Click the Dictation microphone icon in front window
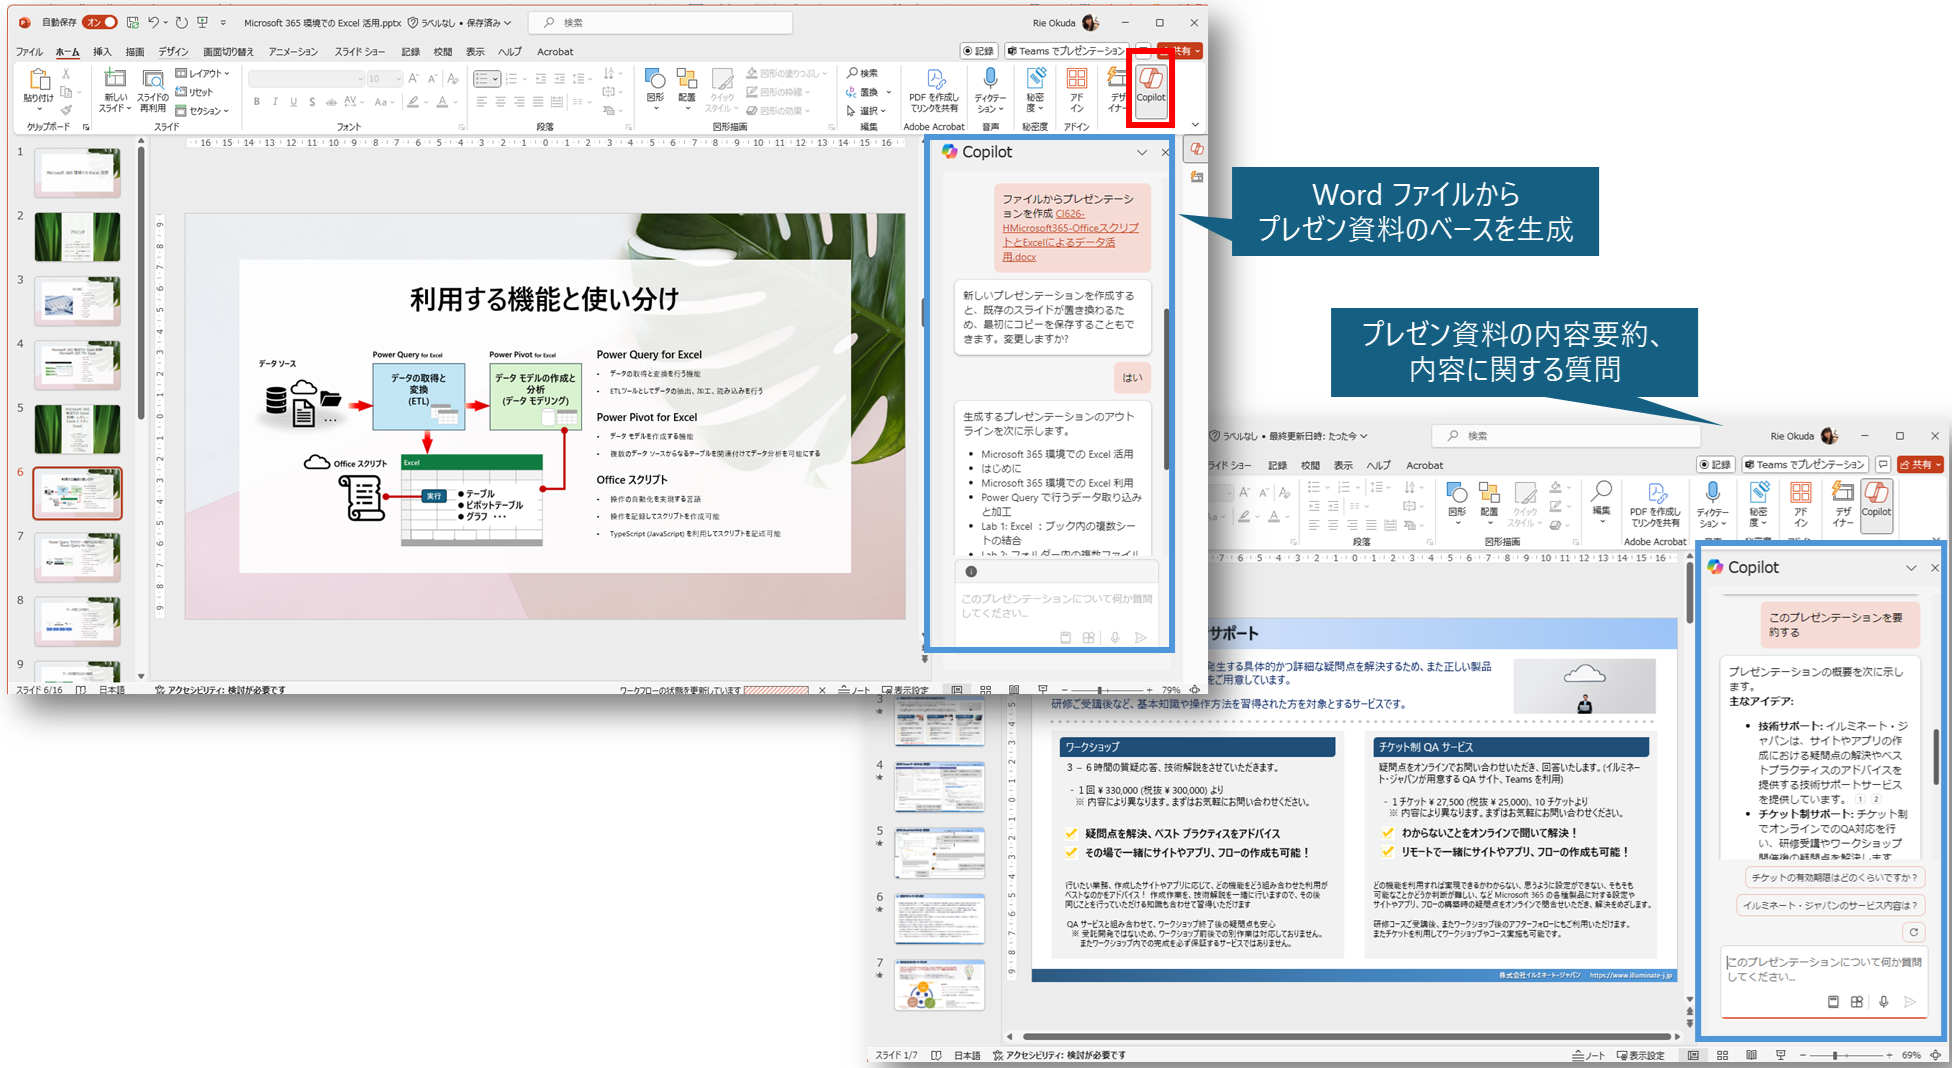 coord(990,79)
